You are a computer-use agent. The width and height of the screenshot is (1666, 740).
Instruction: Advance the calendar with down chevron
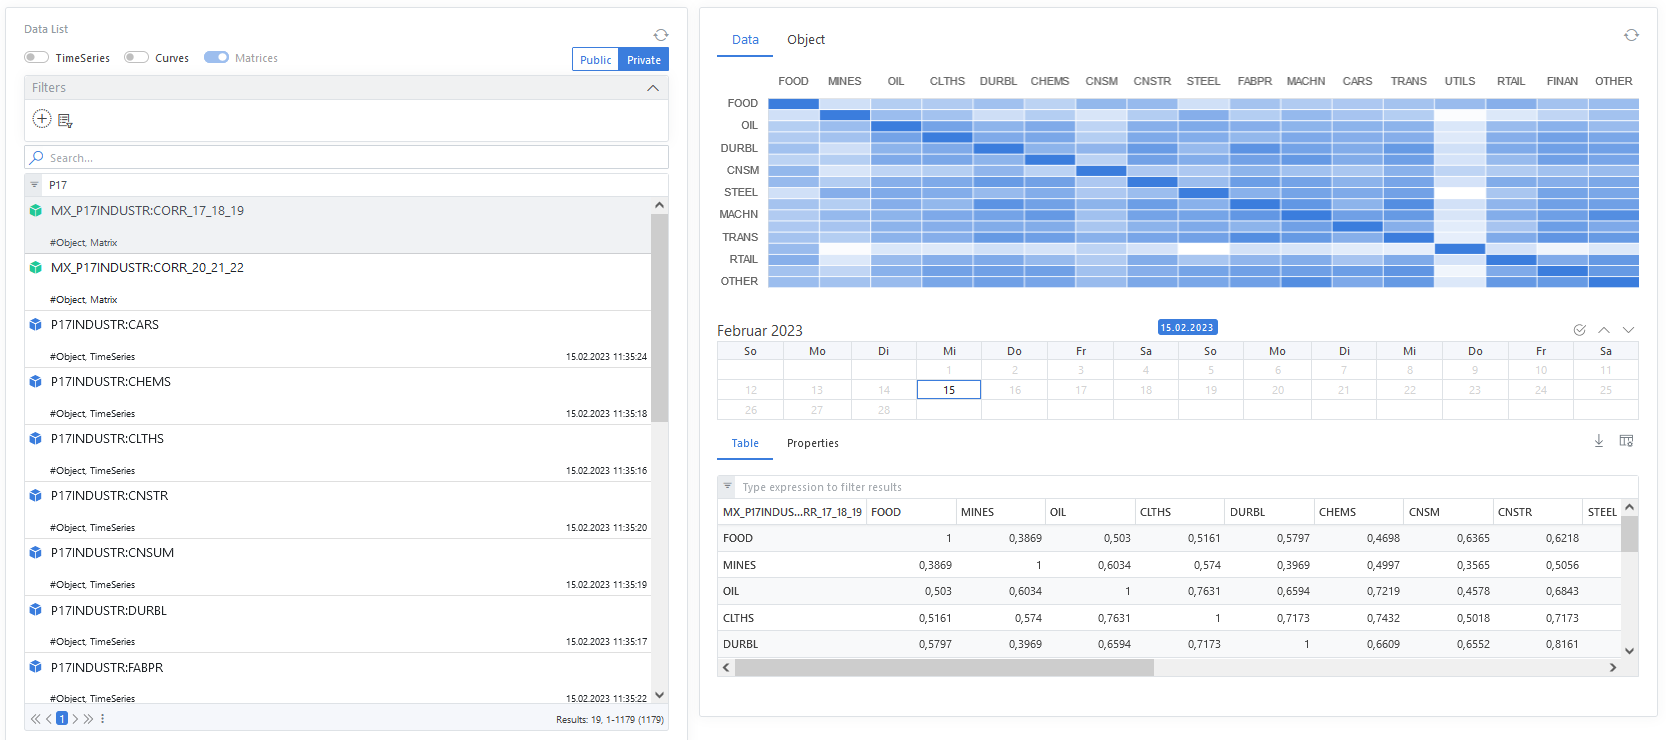click(1628, 330)
